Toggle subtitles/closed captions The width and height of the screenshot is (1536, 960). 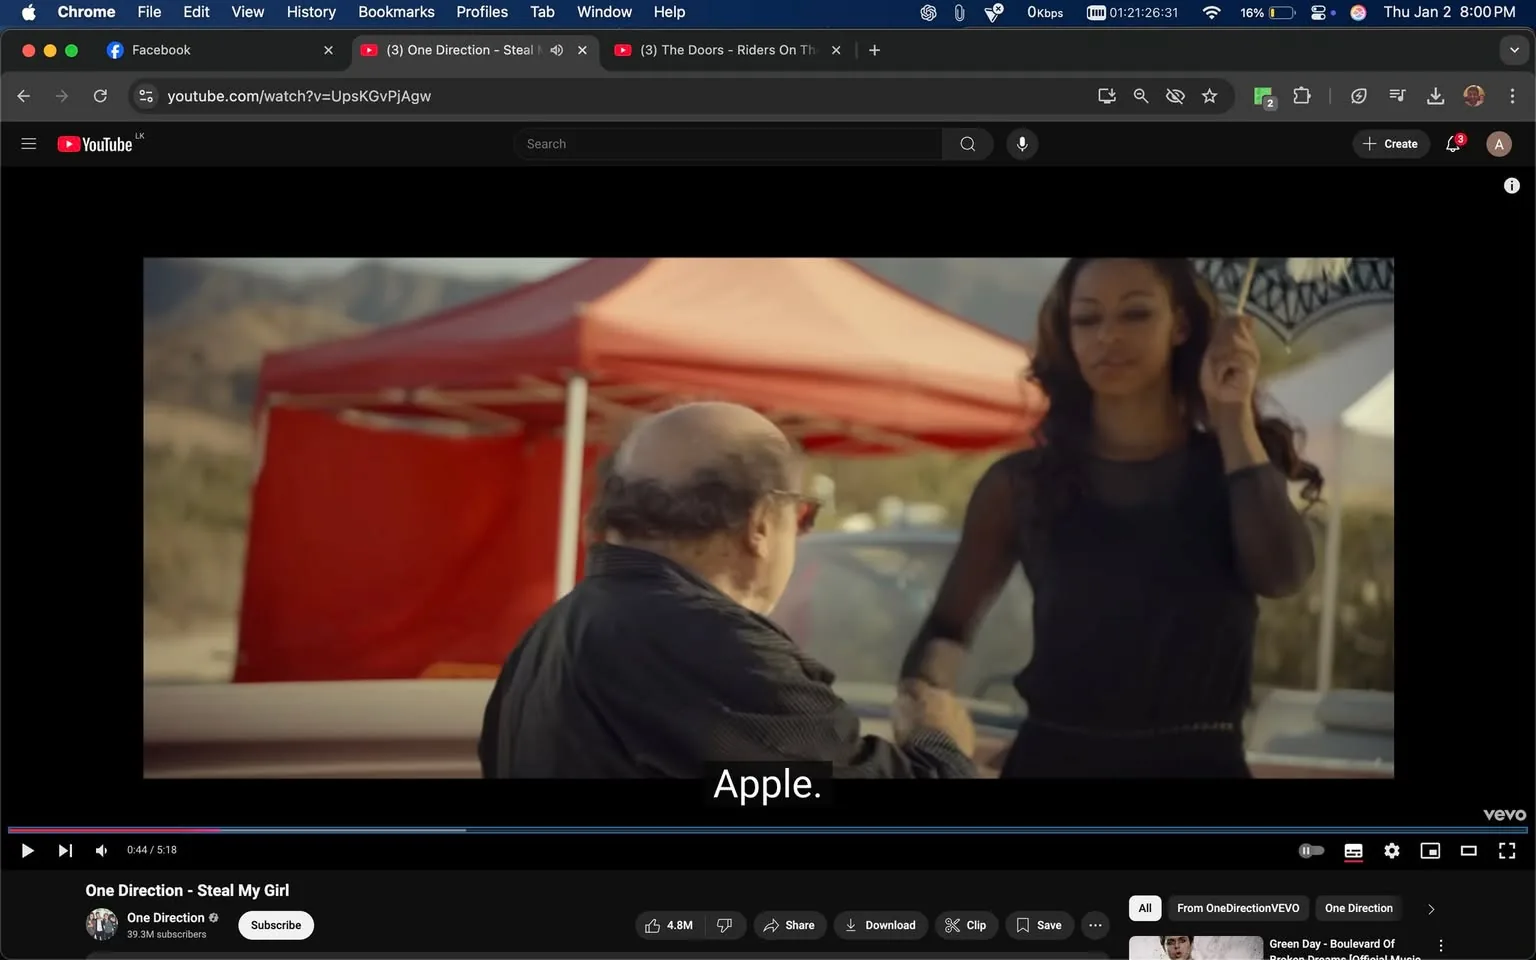(1353, 850)
